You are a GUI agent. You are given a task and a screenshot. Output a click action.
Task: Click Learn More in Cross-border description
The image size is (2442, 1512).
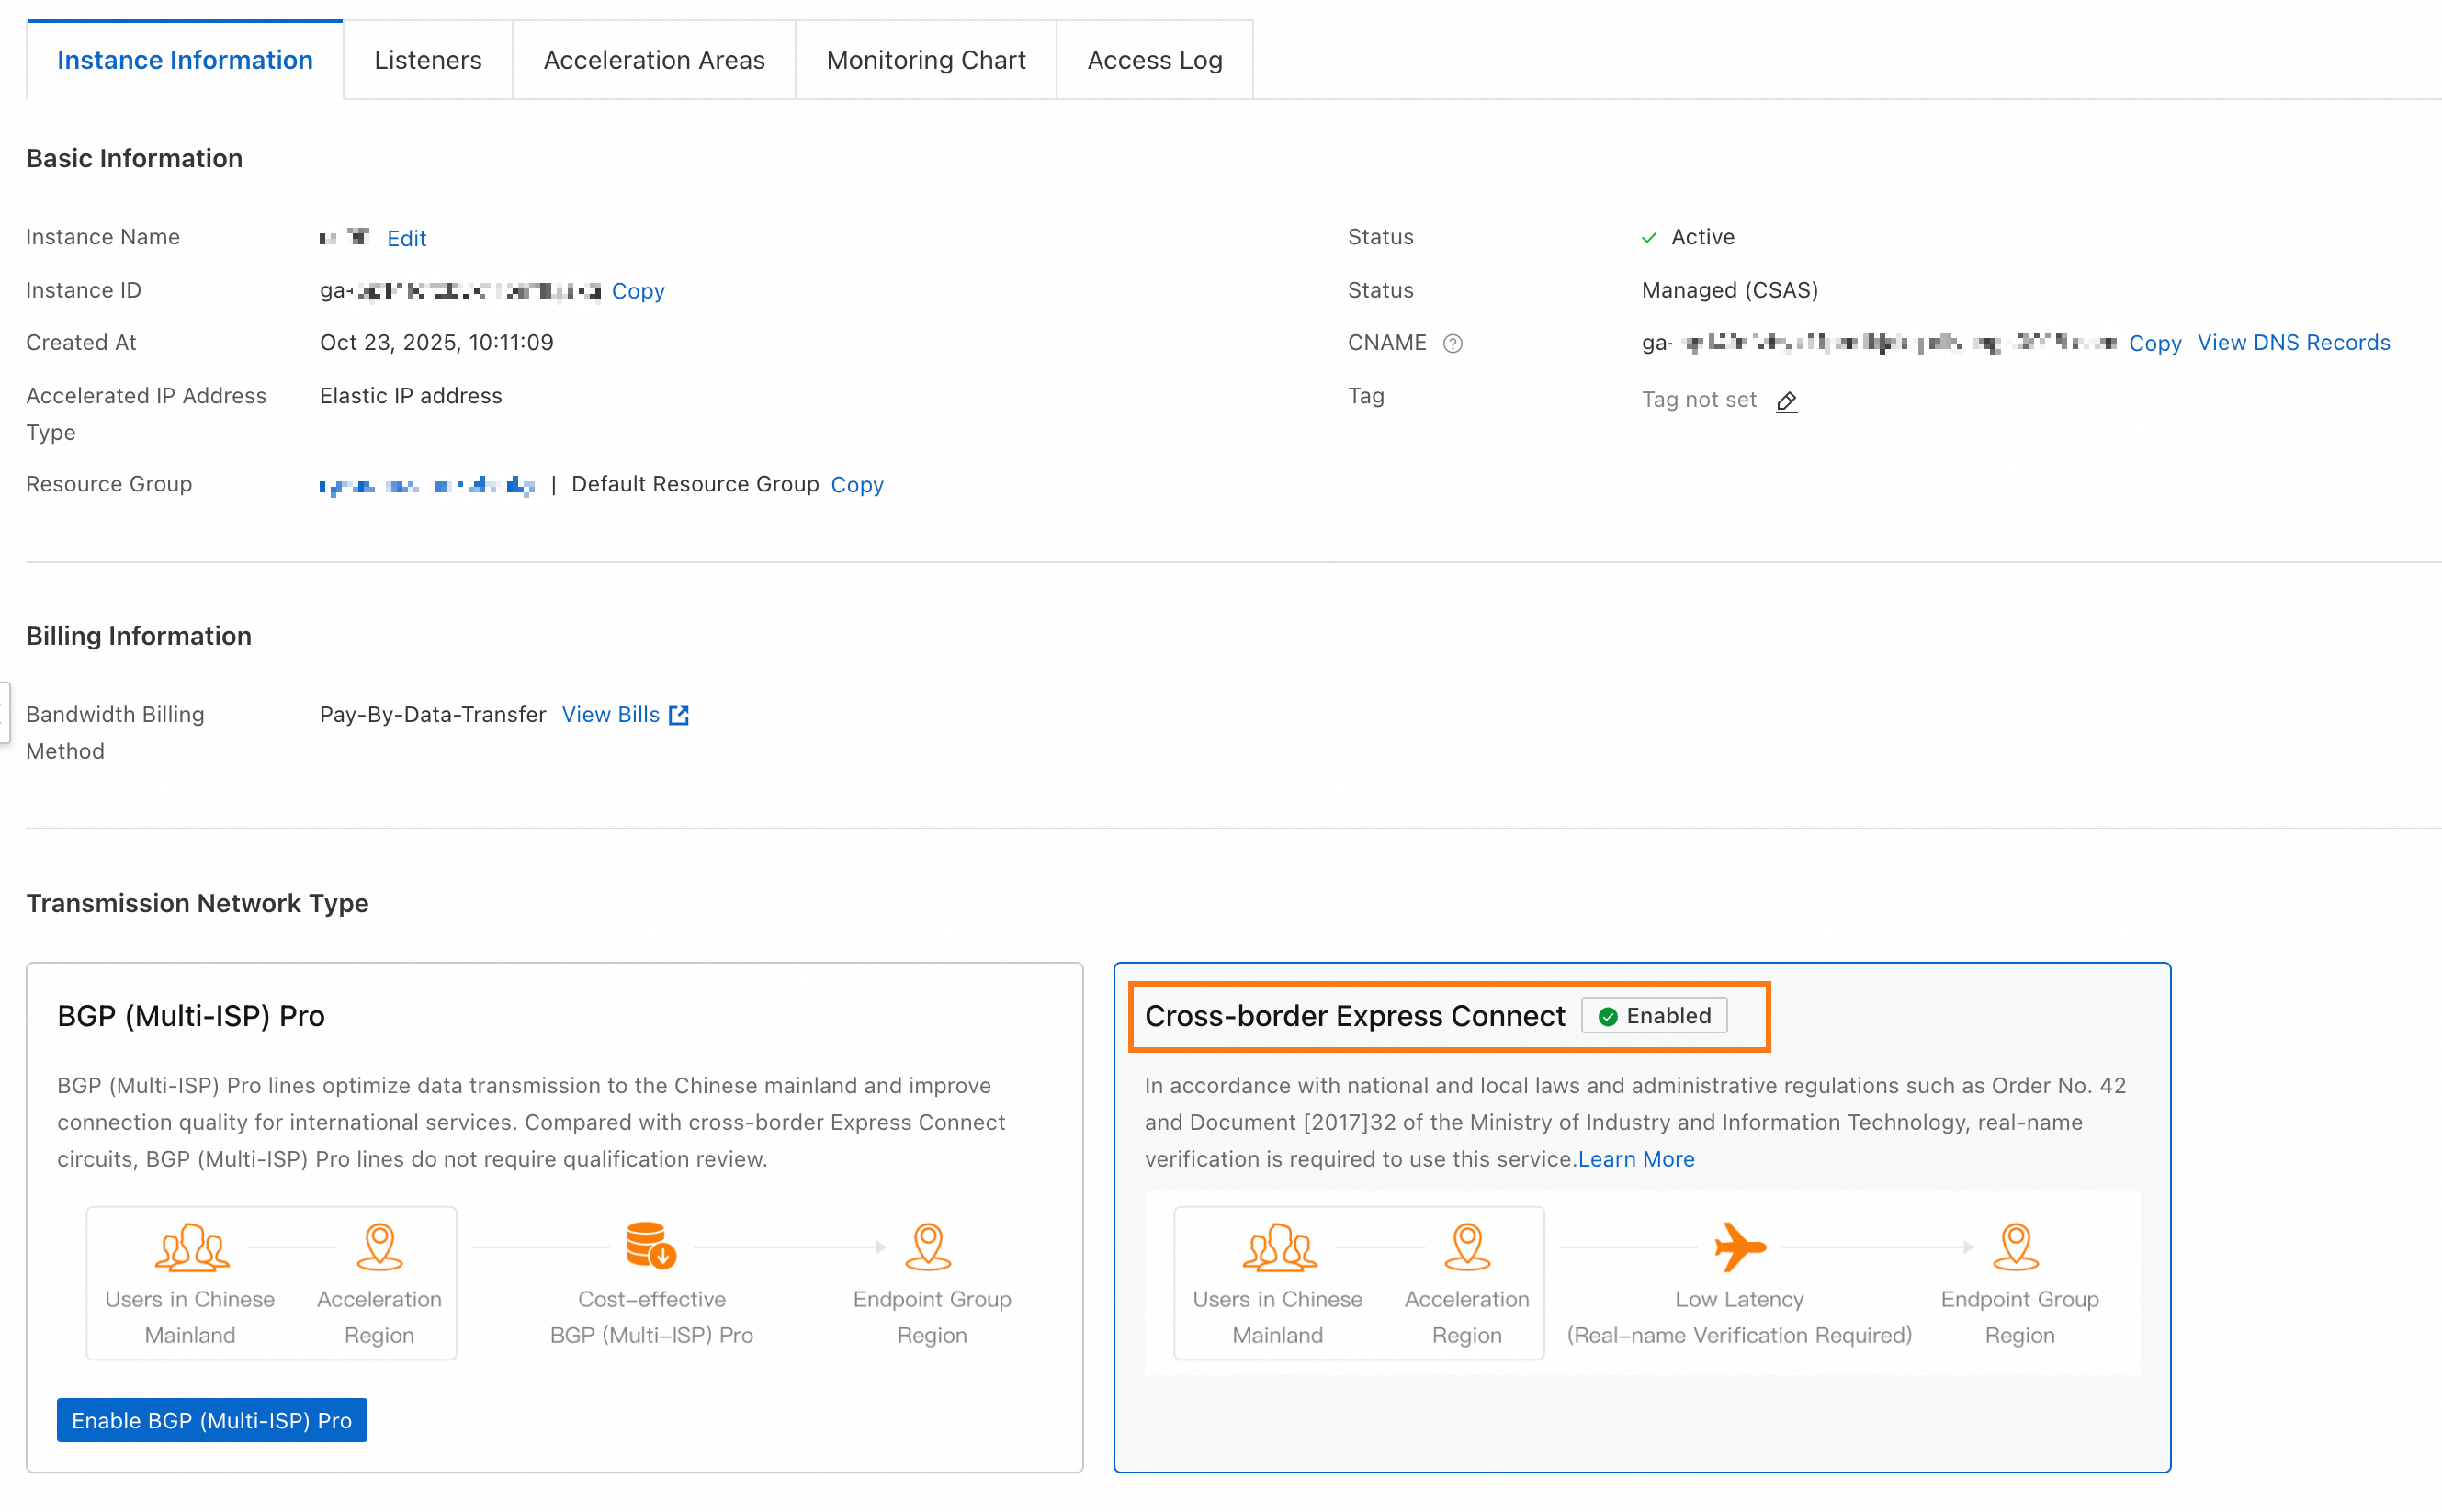[x=1636, y=1159]
